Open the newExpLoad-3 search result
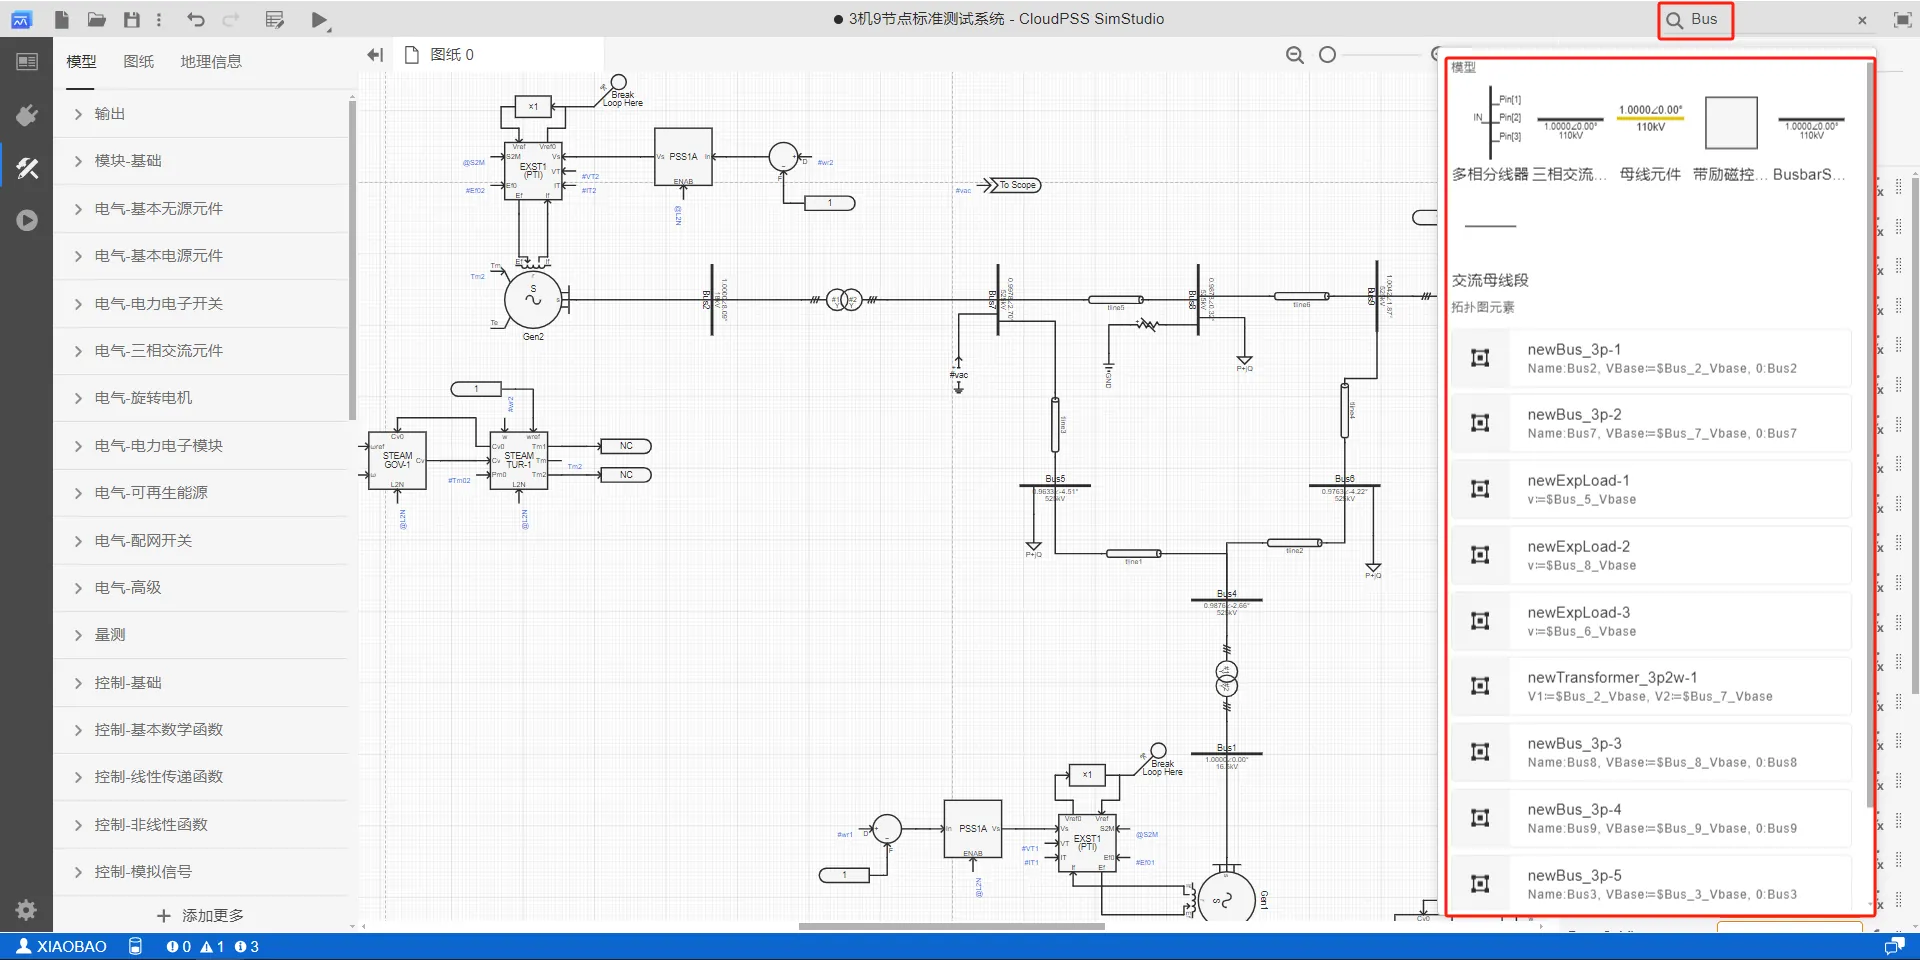The height and width of the screenshot is (960, 1920). 1652,621
